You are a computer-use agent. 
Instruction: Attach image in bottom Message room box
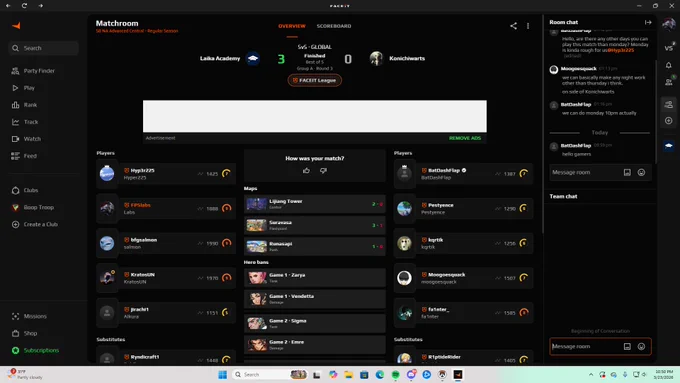[627, 347]
